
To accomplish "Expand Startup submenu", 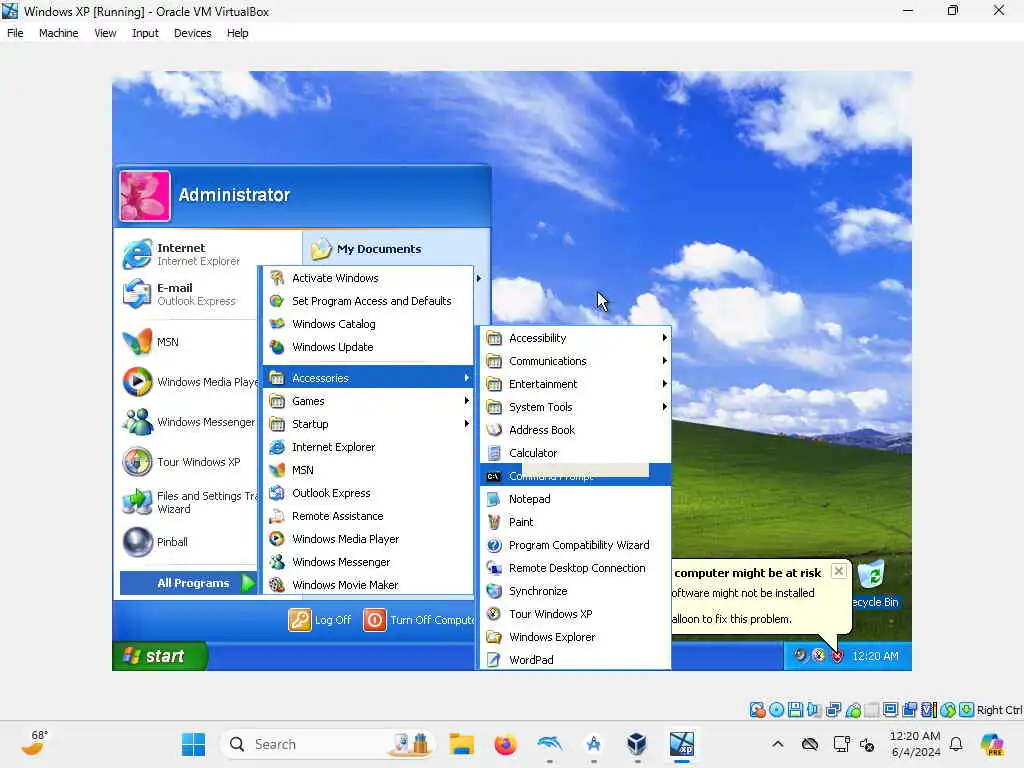I will pos(368,424).
